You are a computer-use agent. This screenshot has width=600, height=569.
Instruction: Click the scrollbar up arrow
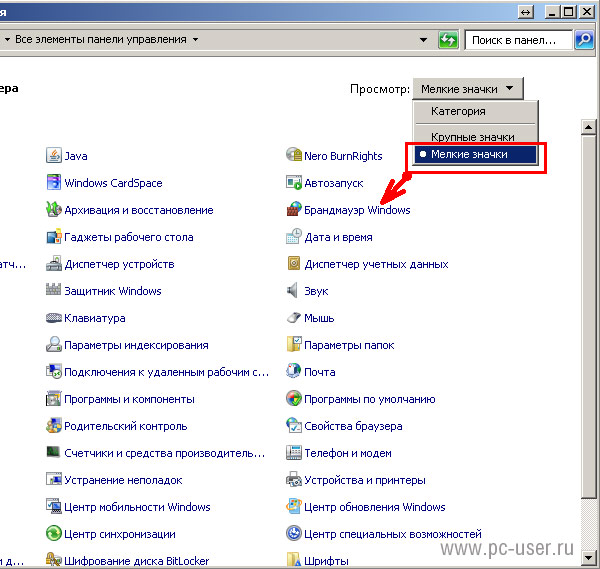589,127
